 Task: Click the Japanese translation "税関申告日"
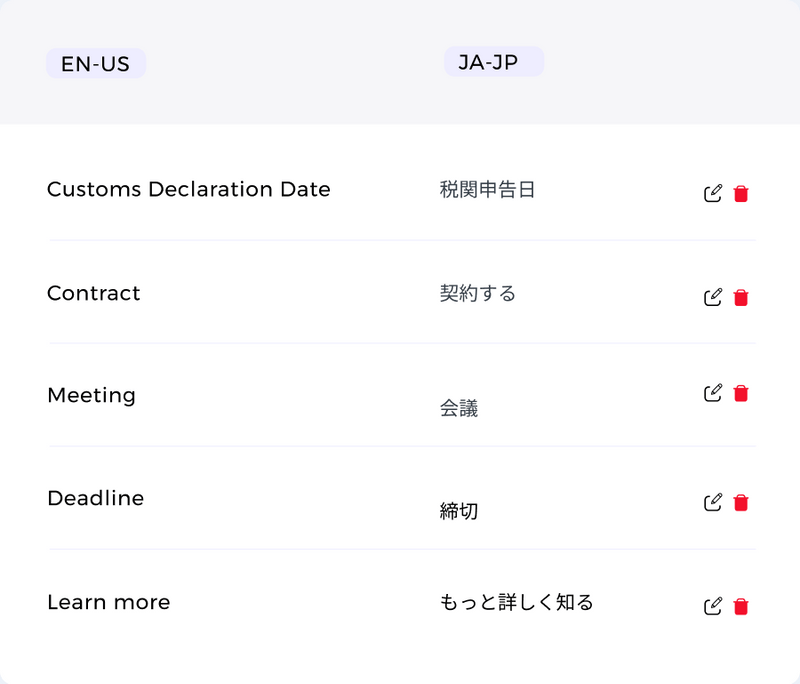click(486, 189)
